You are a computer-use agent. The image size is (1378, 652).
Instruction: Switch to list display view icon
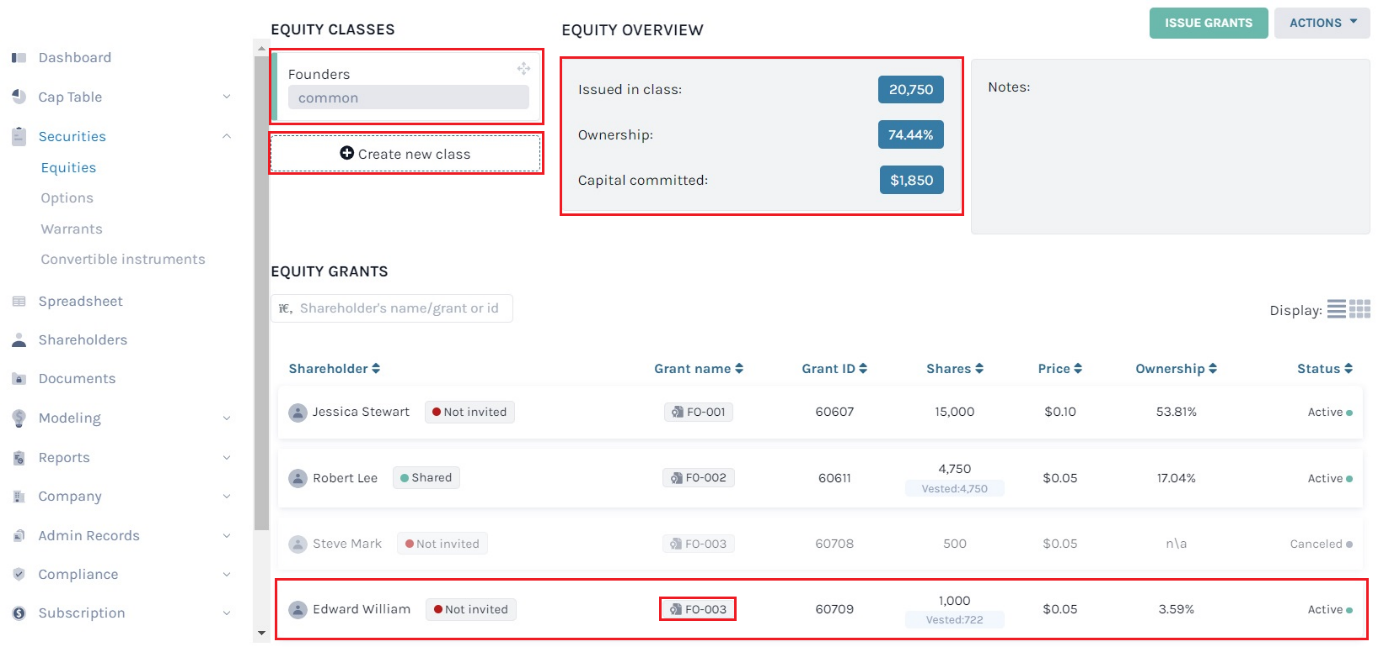click(1336, 309)
